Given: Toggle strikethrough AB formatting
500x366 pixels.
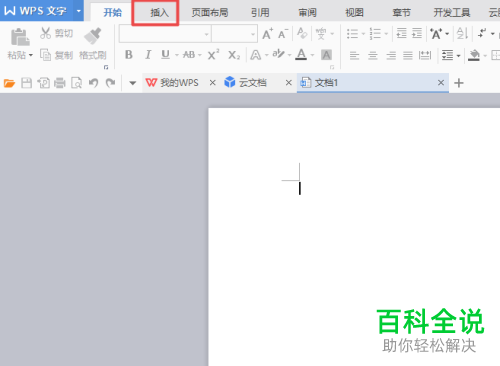Looking at the screenshot, I should [189, 54].
